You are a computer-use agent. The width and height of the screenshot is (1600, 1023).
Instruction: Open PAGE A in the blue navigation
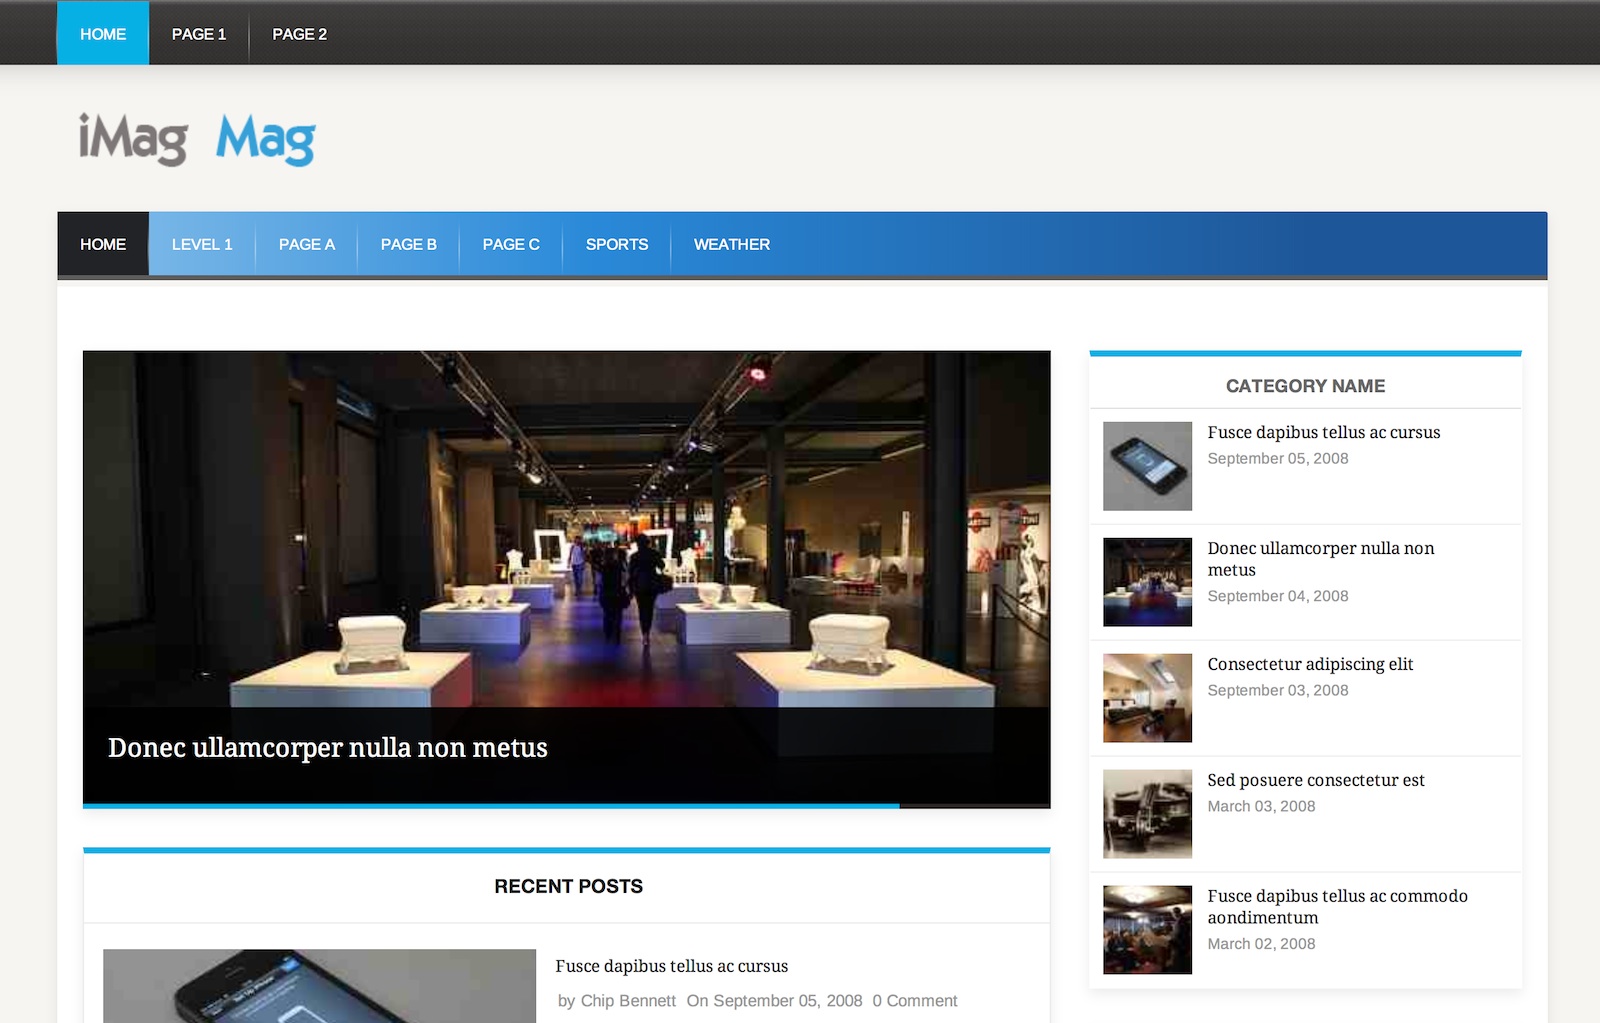point(307,244)
